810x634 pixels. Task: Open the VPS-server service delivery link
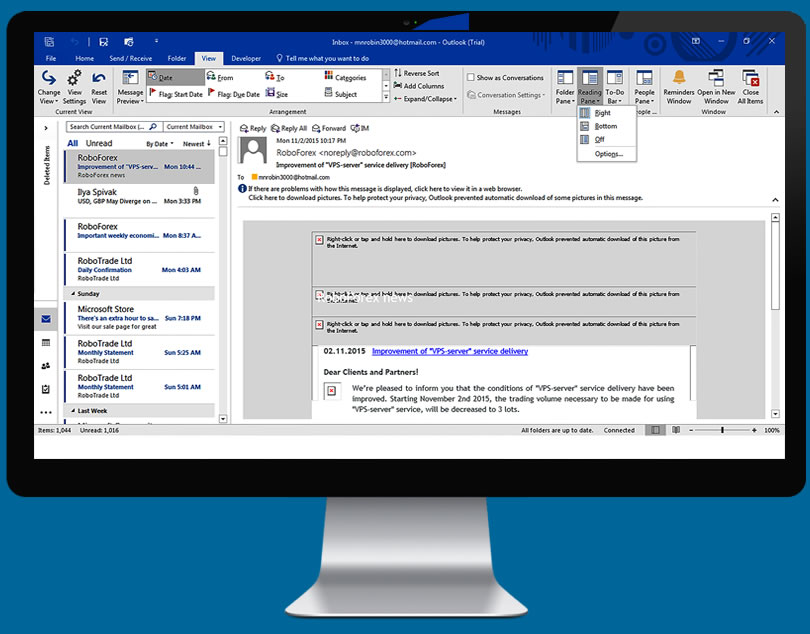pyautogui.click(x=449, y=351)
